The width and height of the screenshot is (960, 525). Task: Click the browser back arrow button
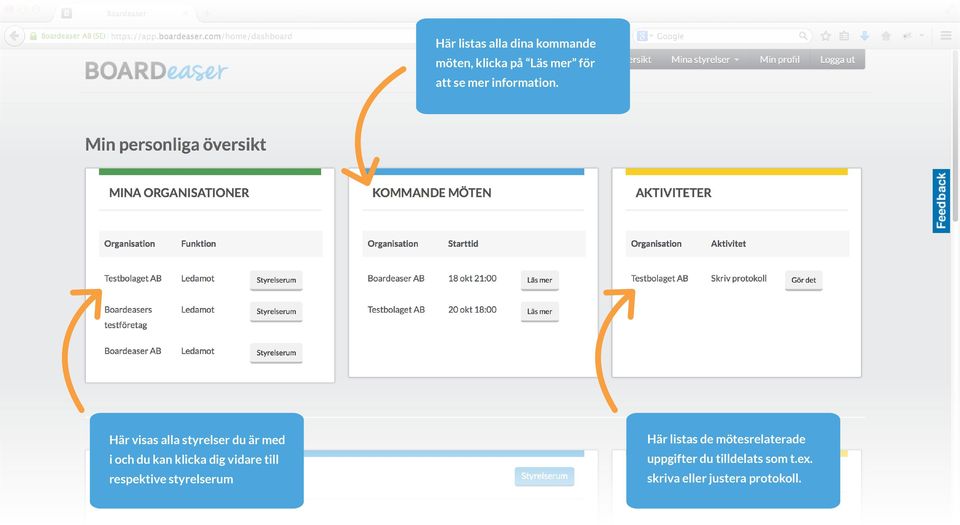15,36
